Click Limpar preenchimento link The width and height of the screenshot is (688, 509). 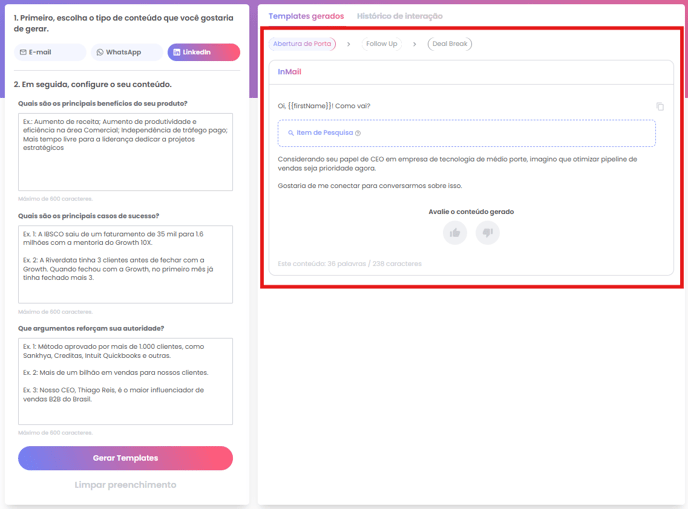tap(125, 485)
